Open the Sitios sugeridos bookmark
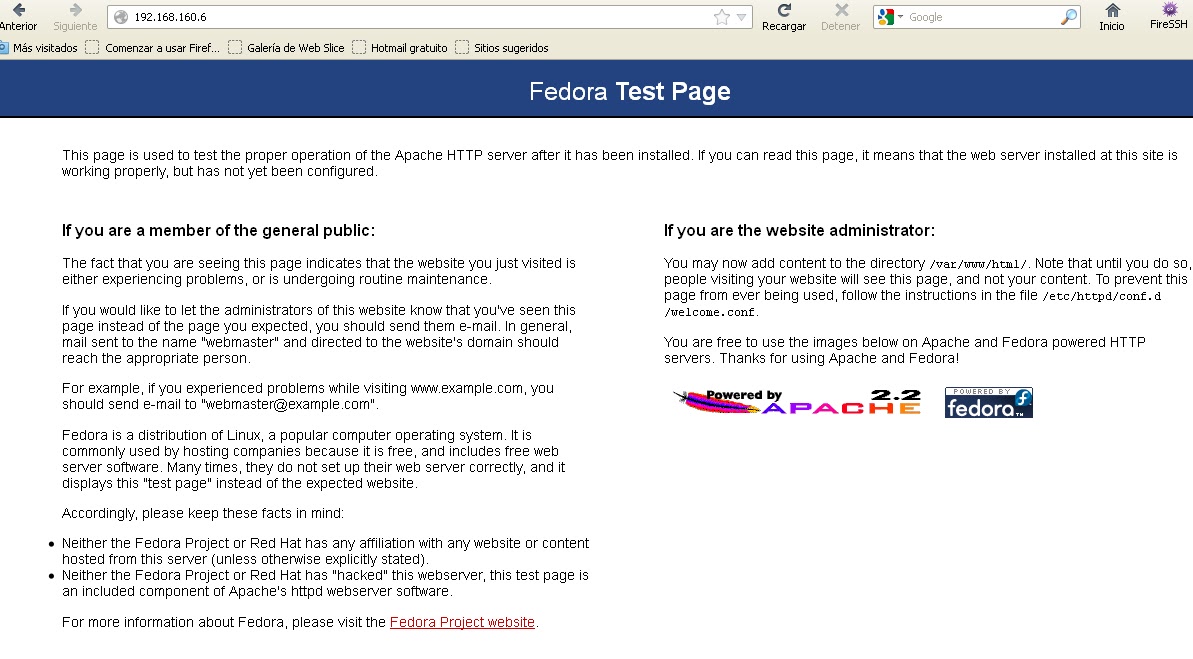Viewport: 1193px width, 659px height. click(x=501, y=48)
